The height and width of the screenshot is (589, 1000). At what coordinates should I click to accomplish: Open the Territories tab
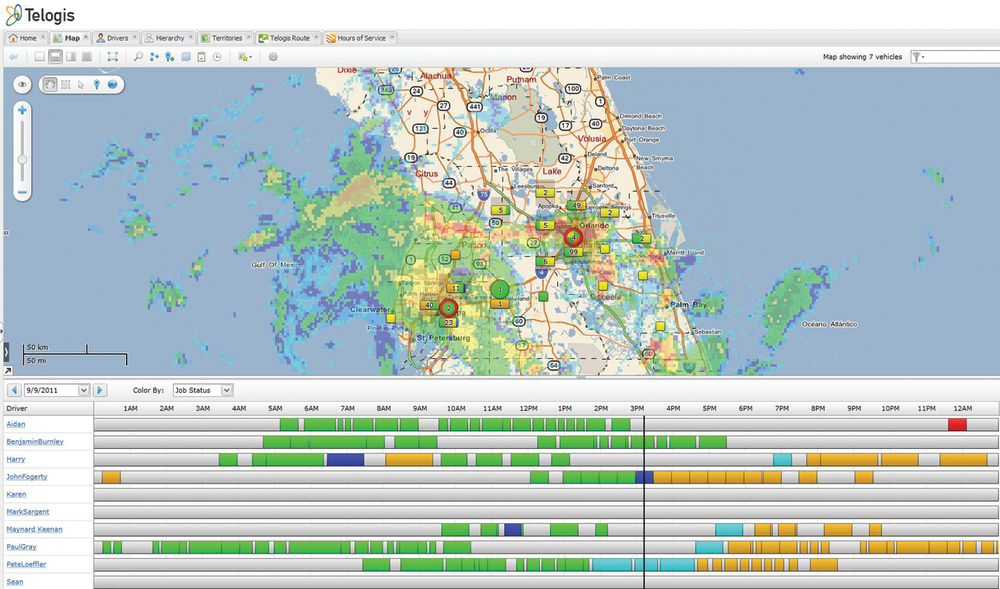click(225, 37)
